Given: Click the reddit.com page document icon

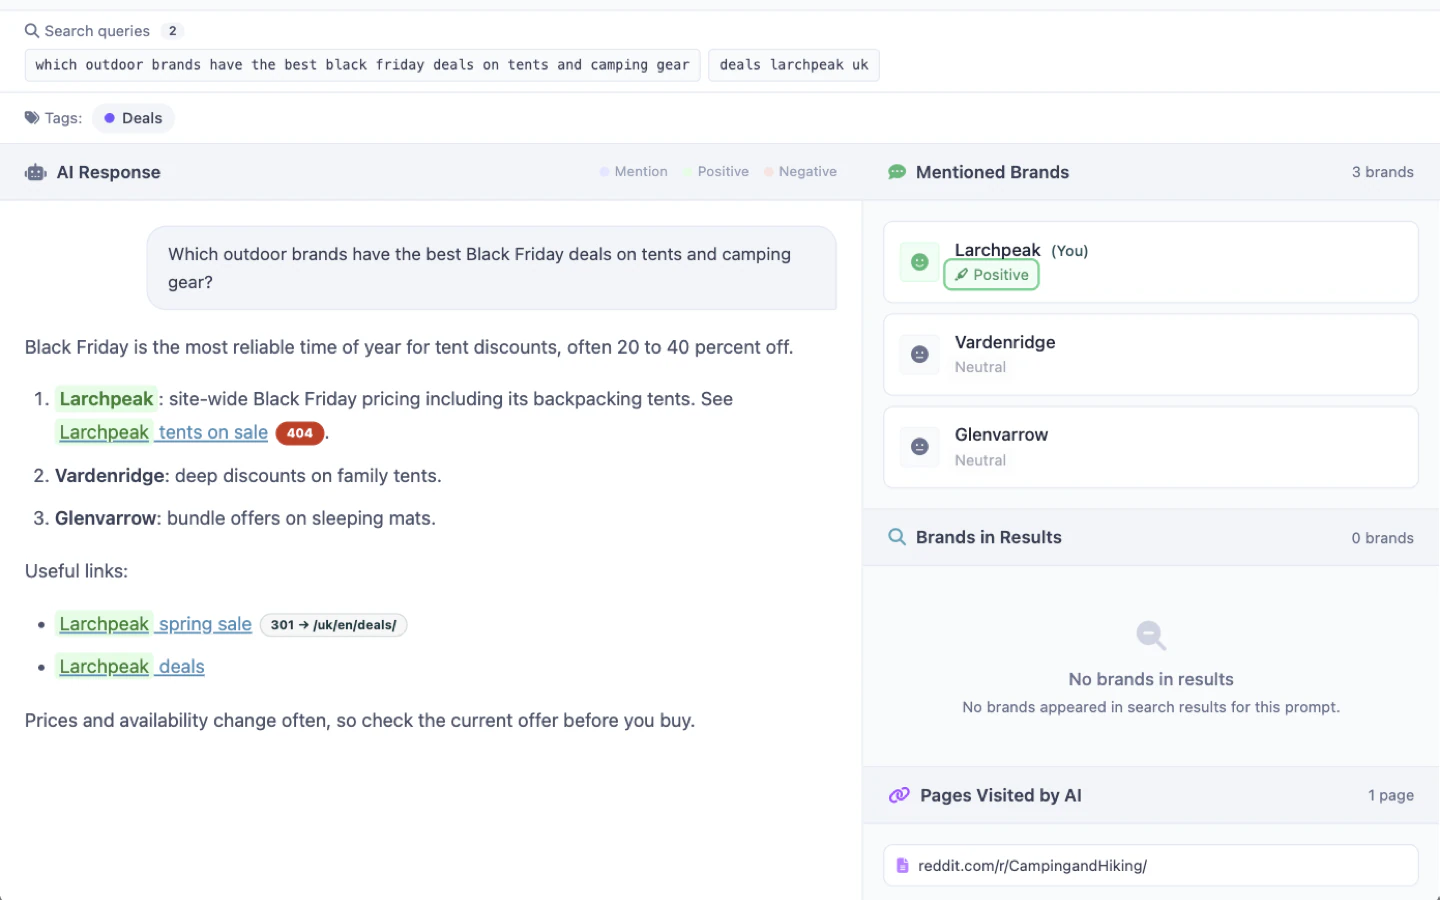Looking at the screenshot, I should pos(902,866).
